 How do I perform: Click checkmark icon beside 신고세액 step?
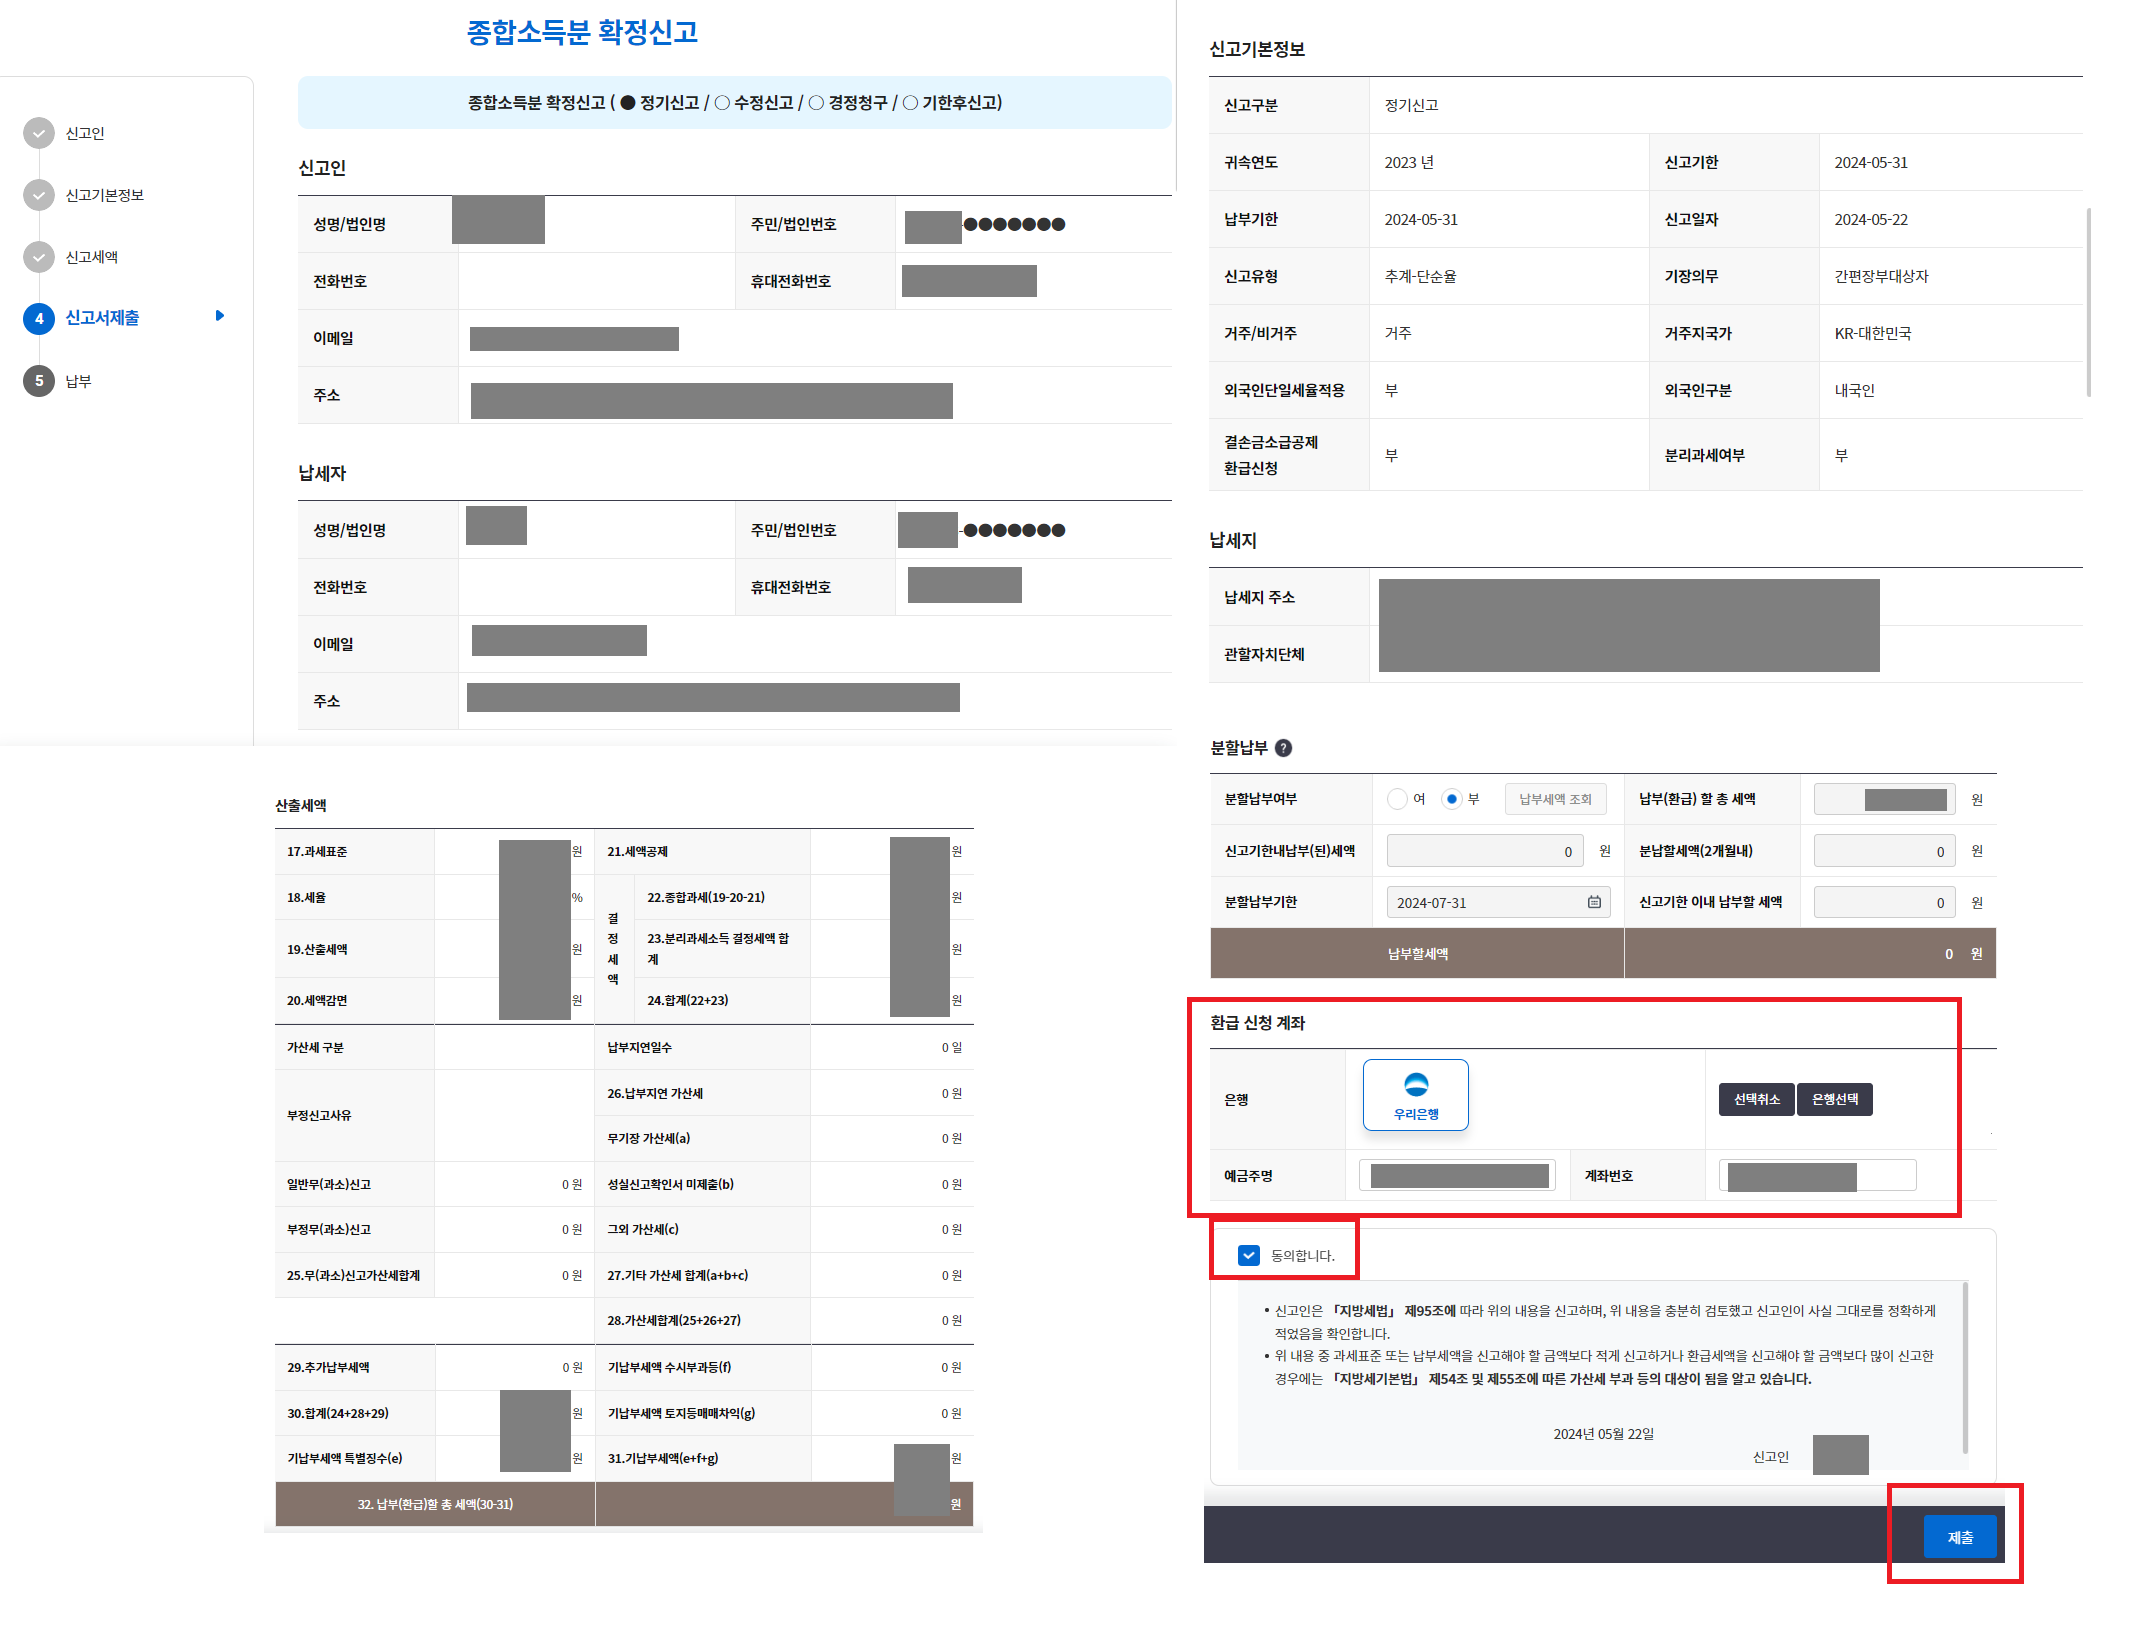coord(39,257)
